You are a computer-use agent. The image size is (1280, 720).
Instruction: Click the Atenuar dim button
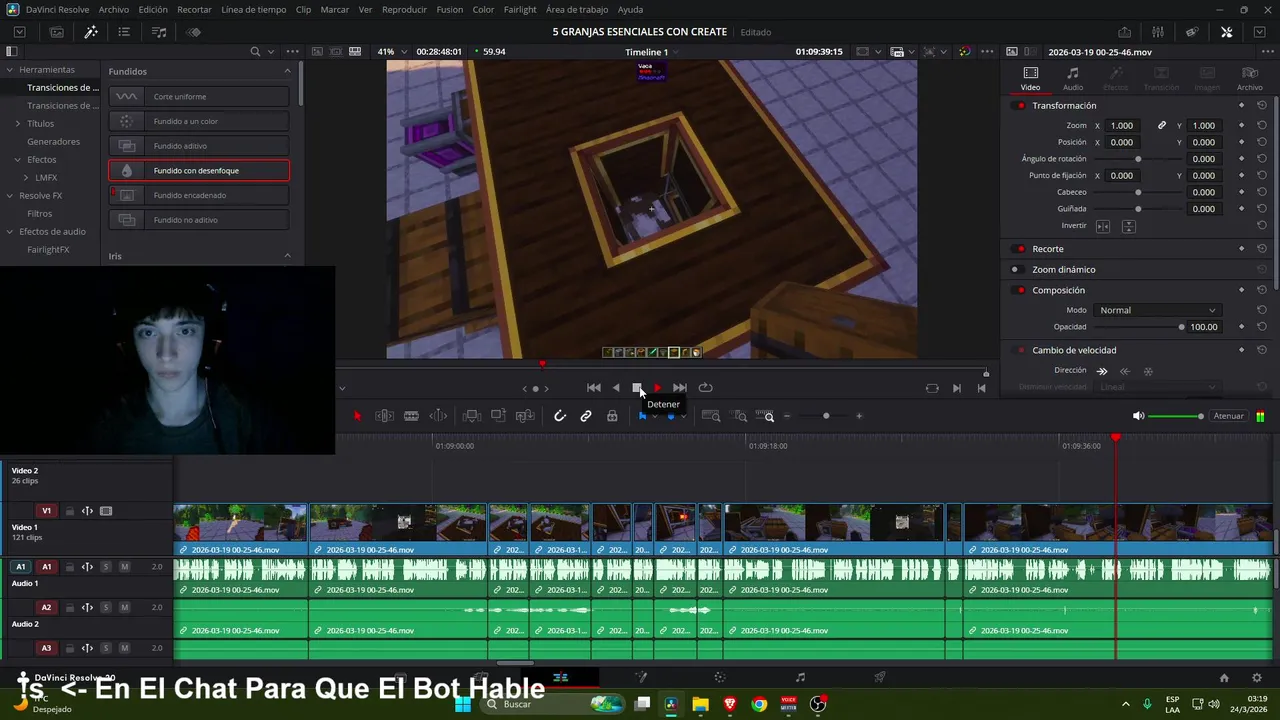pos(1228,416)
